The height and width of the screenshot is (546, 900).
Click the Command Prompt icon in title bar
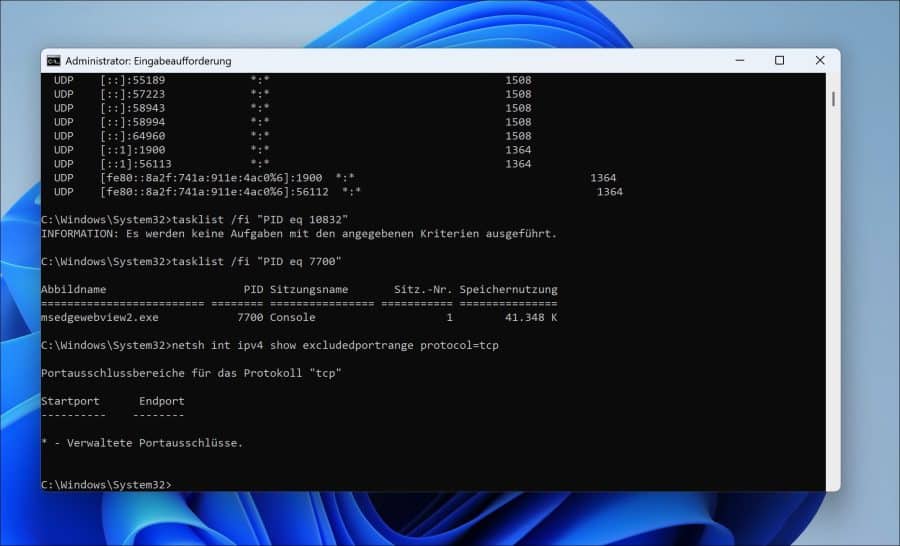[x=54, y=61]
